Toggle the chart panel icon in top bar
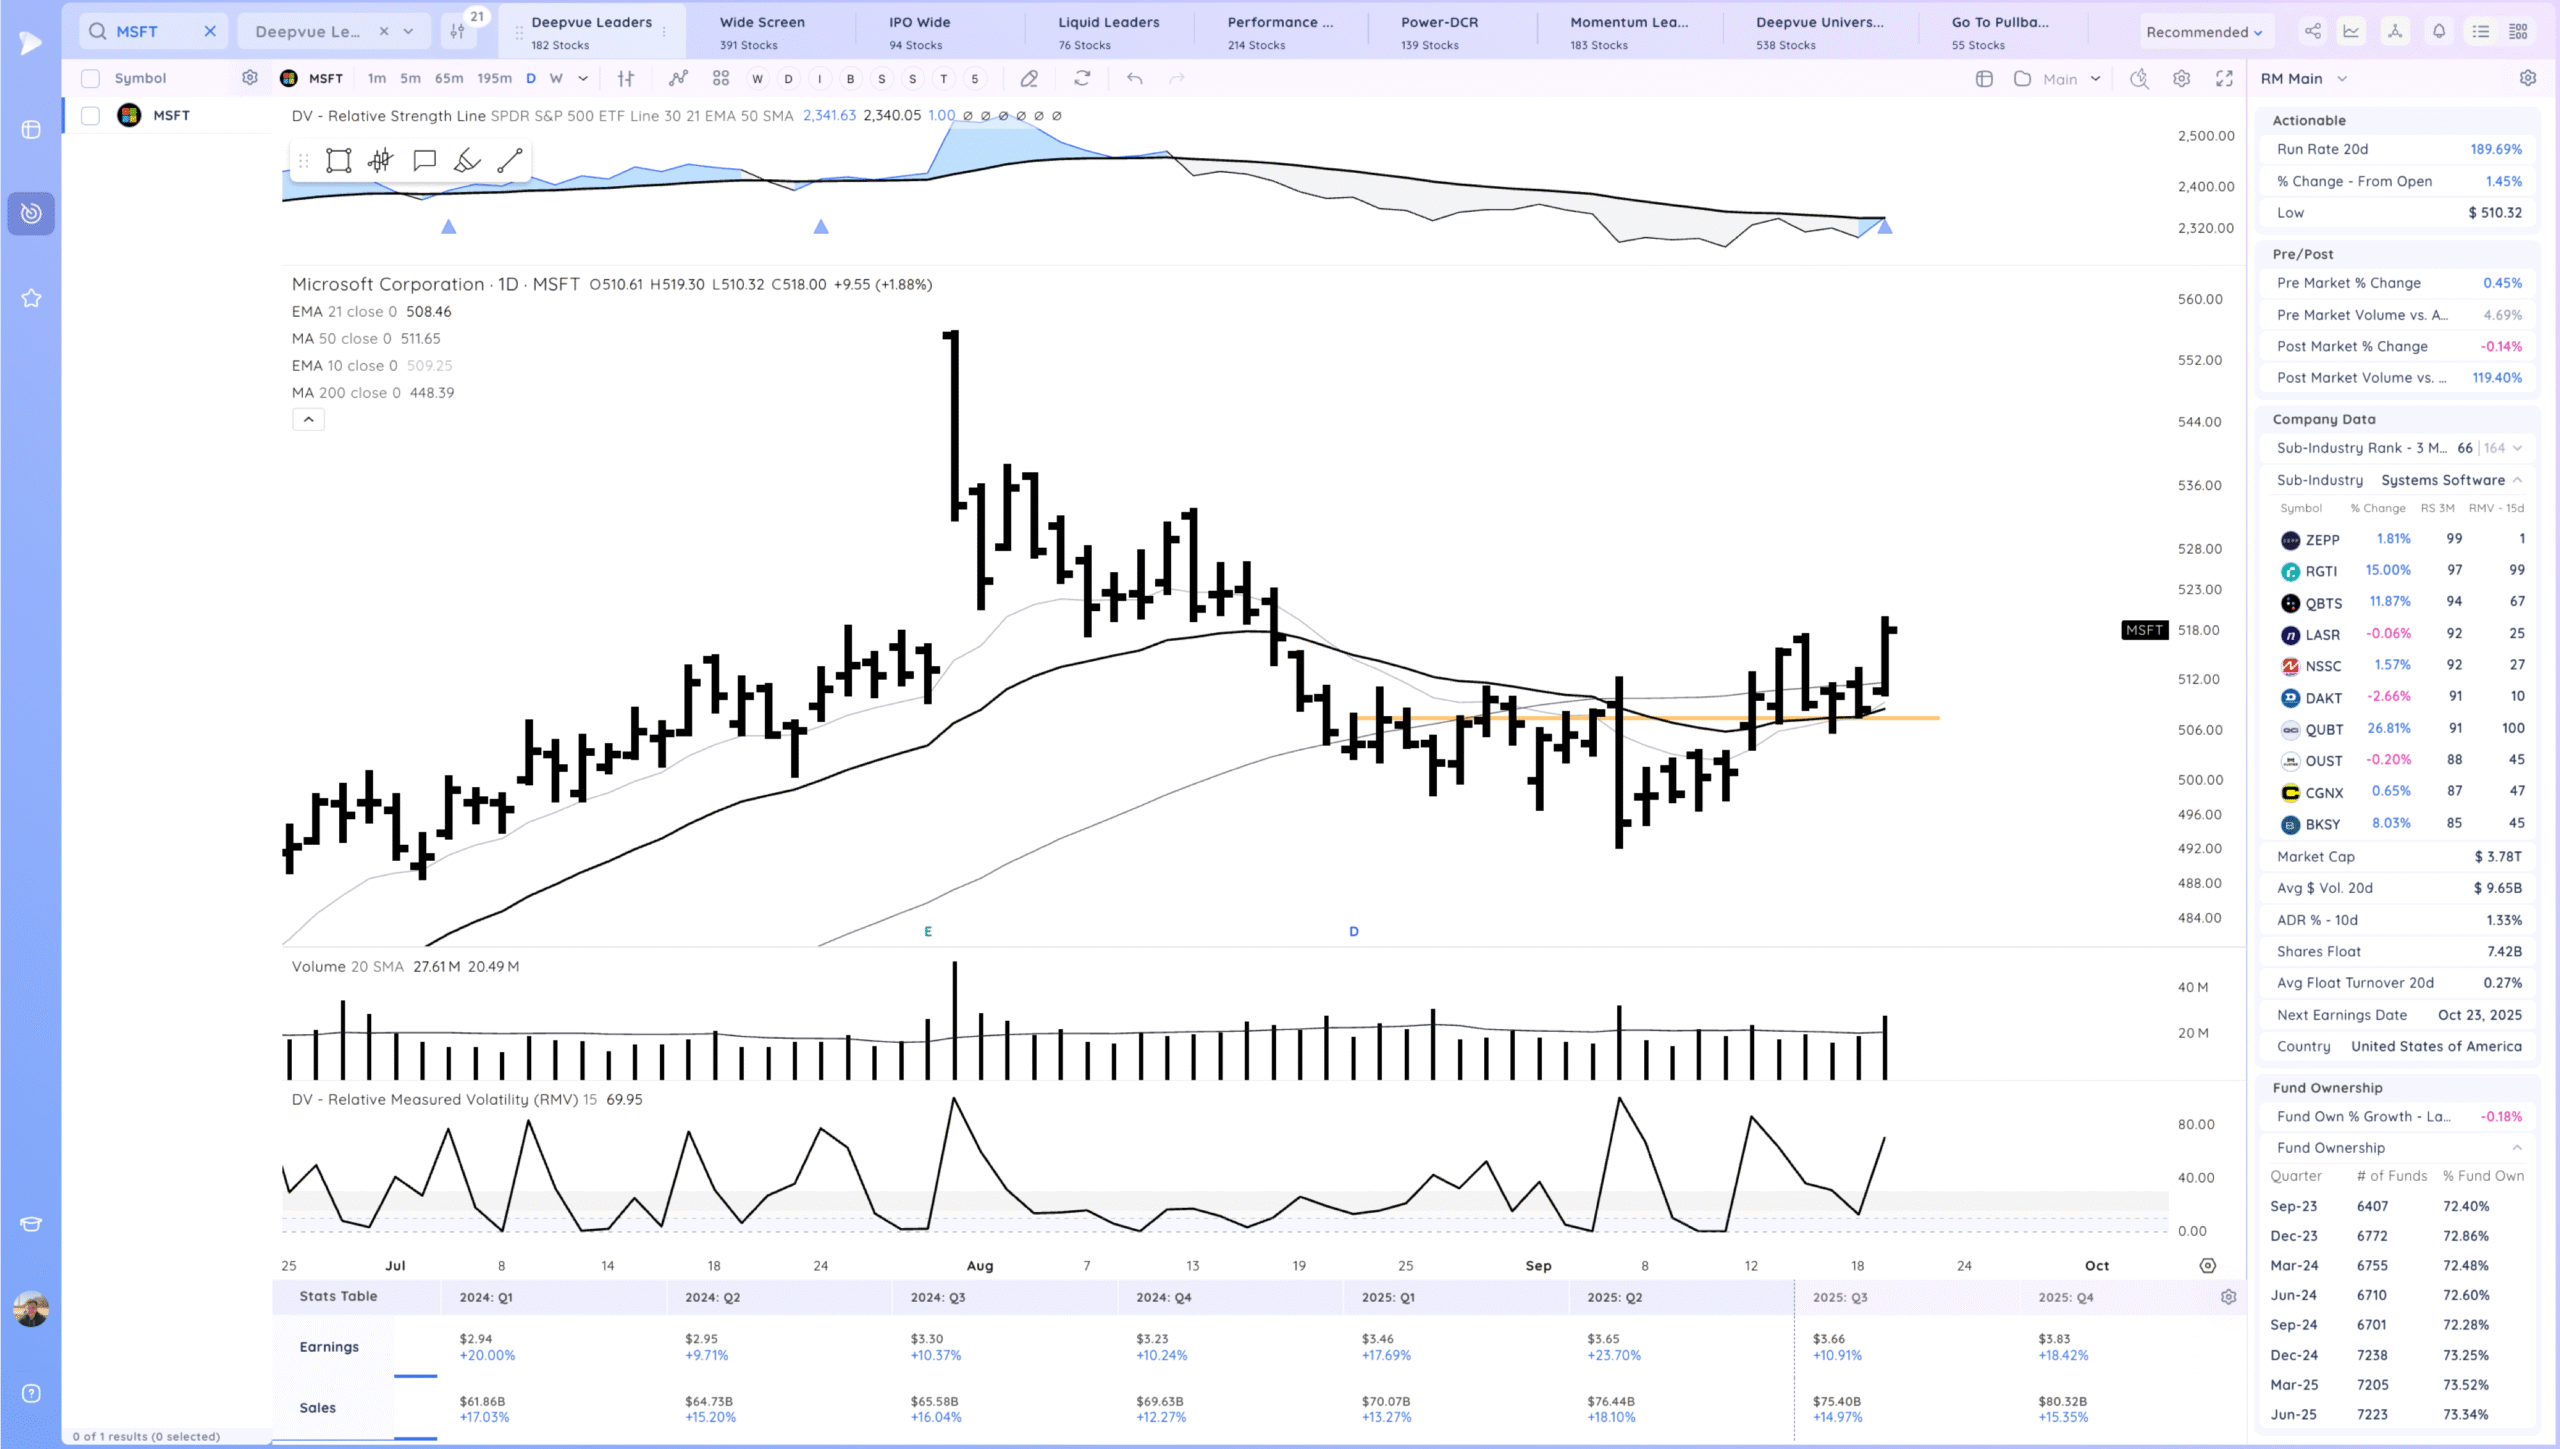Screen dimensions: 2560x1449 coord(2351,31)
